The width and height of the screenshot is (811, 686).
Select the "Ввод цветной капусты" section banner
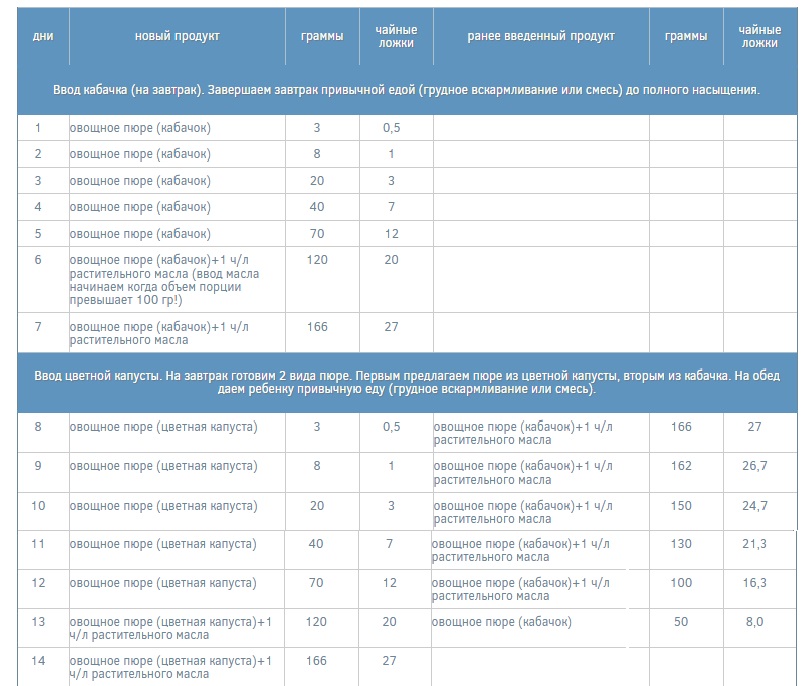406,382
